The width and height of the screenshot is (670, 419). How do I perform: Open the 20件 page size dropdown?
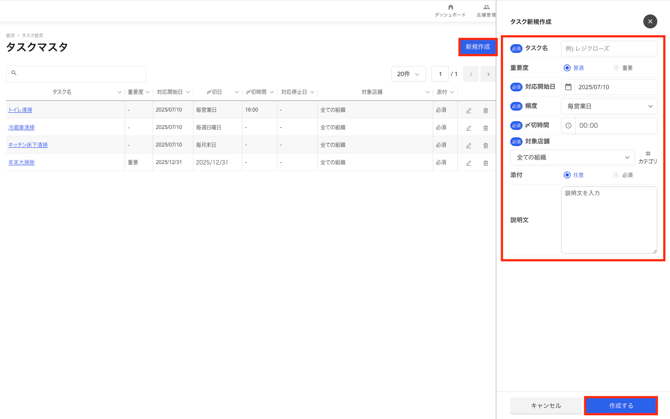(x=408, y=74)
